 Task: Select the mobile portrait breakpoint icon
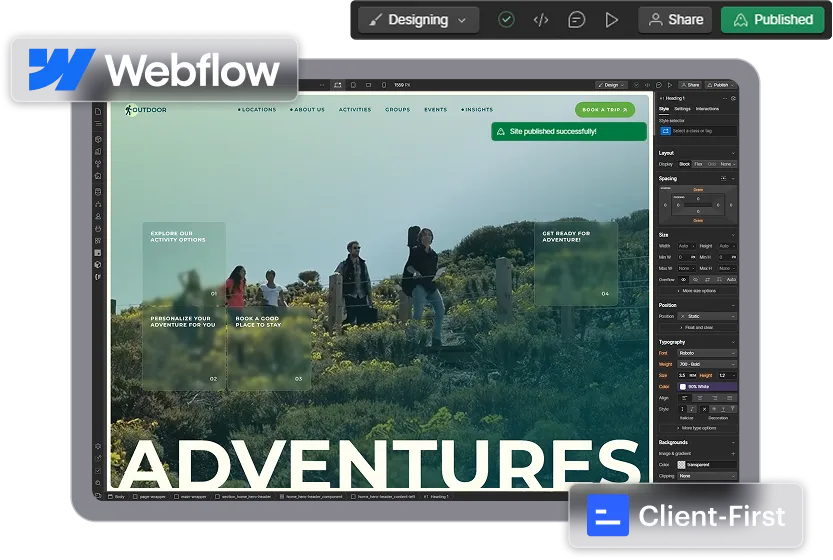point(384,85)
